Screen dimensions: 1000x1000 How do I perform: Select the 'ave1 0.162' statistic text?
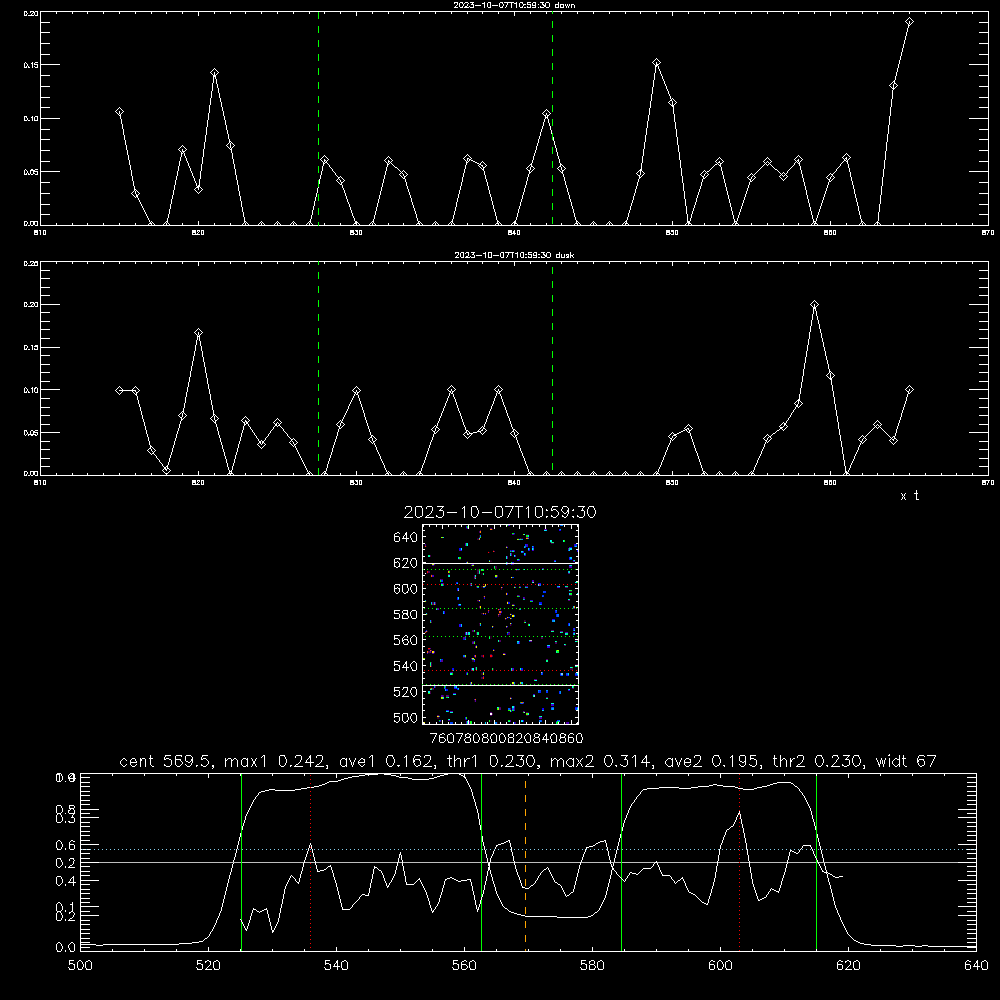click(386, 761)
